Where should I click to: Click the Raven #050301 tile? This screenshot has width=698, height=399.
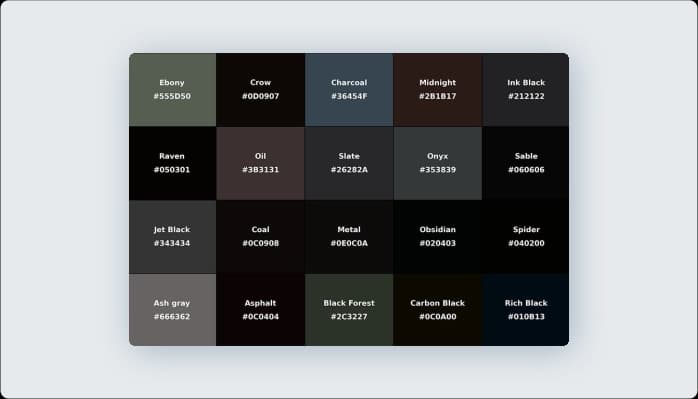point(173,163)
